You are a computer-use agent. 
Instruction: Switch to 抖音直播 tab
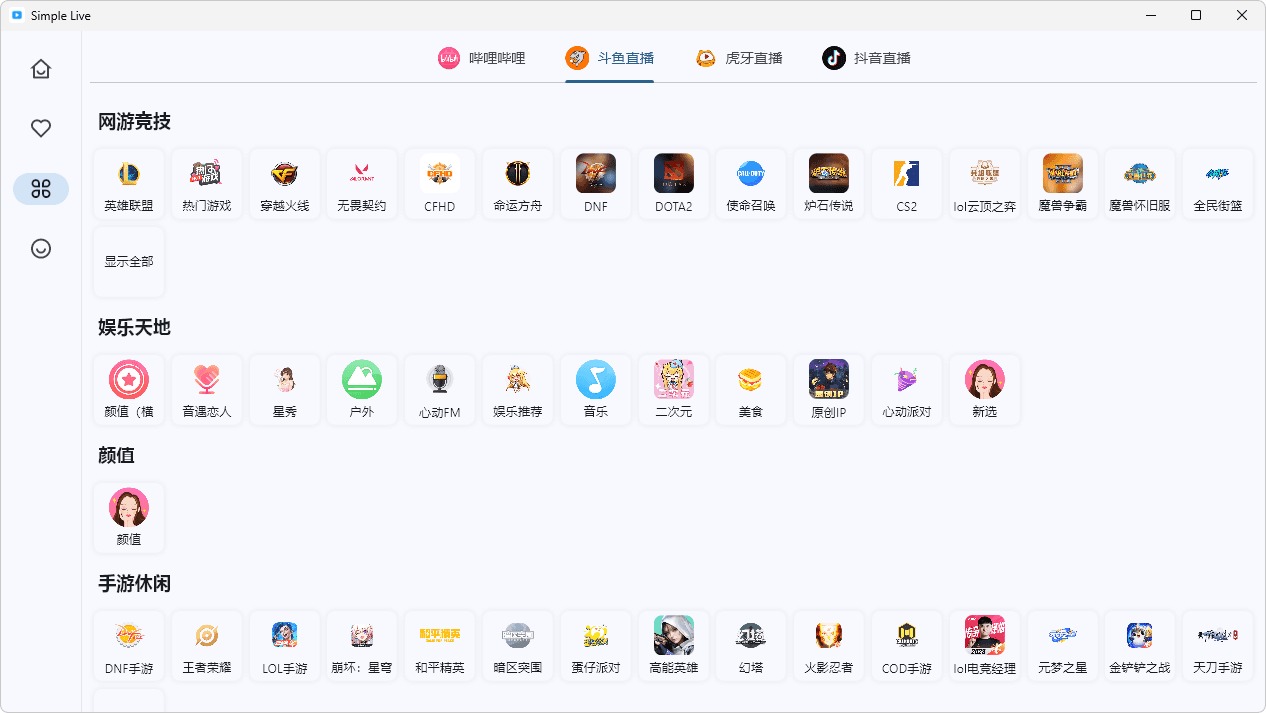[866, 58]
